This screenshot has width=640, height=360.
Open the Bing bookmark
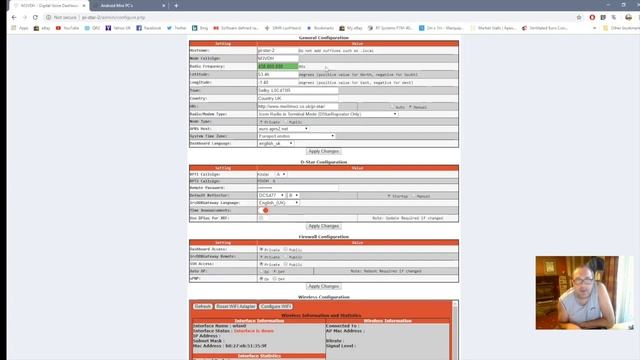(200, 28)
